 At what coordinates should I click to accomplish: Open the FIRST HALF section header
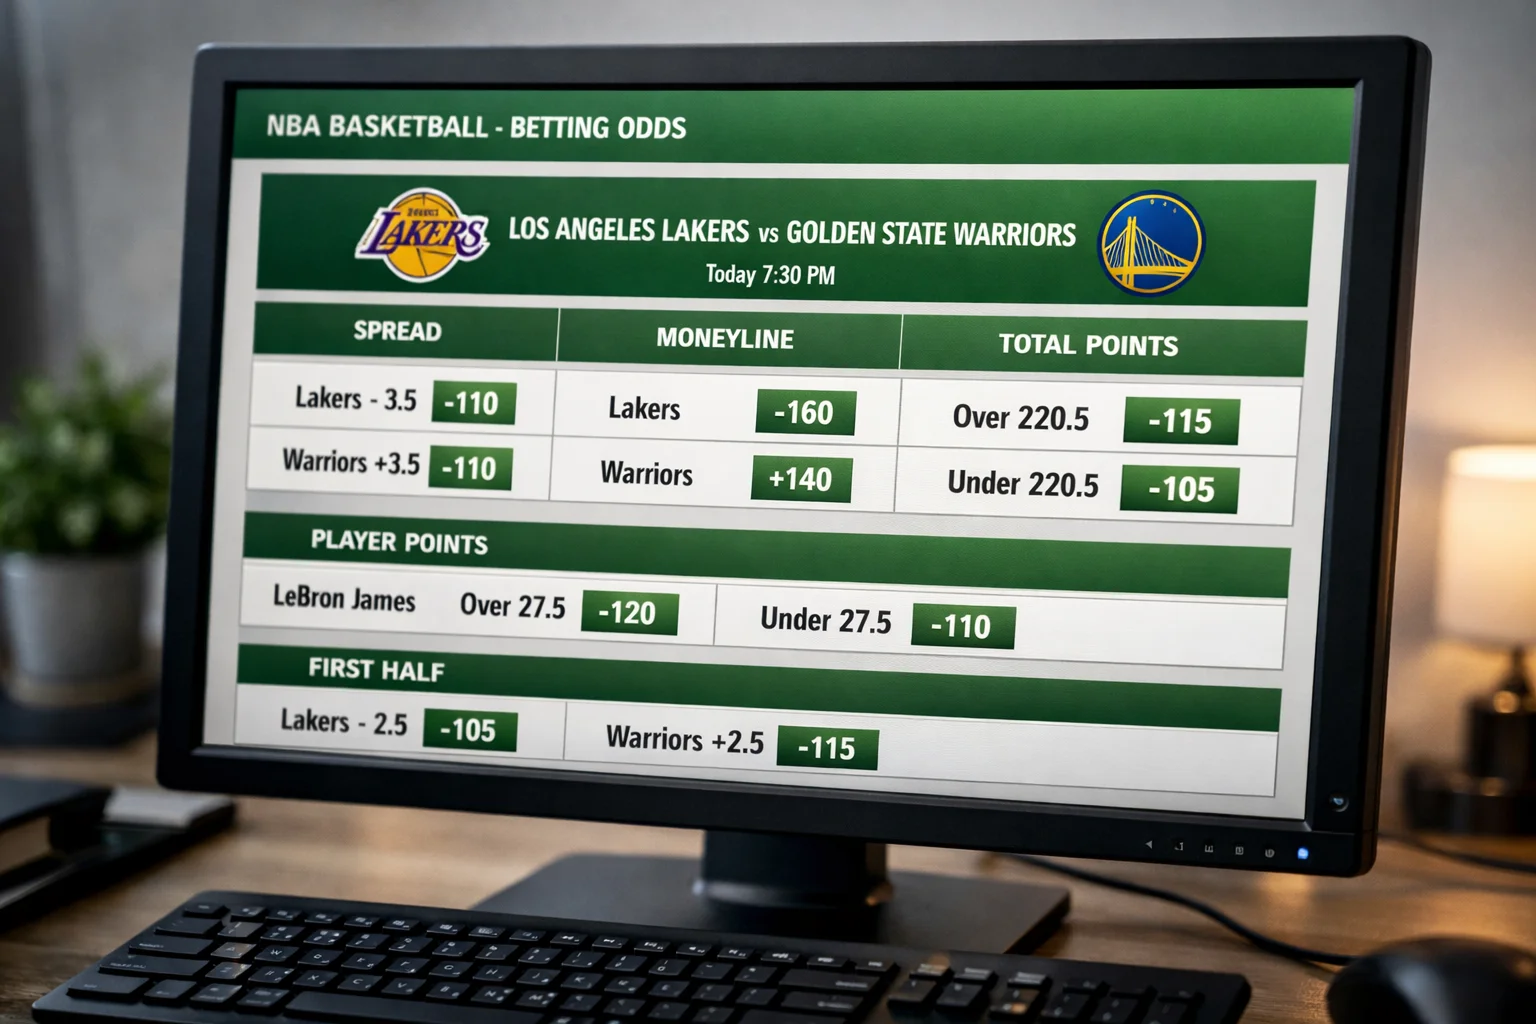pyautogui.click(x=376, y=670)
